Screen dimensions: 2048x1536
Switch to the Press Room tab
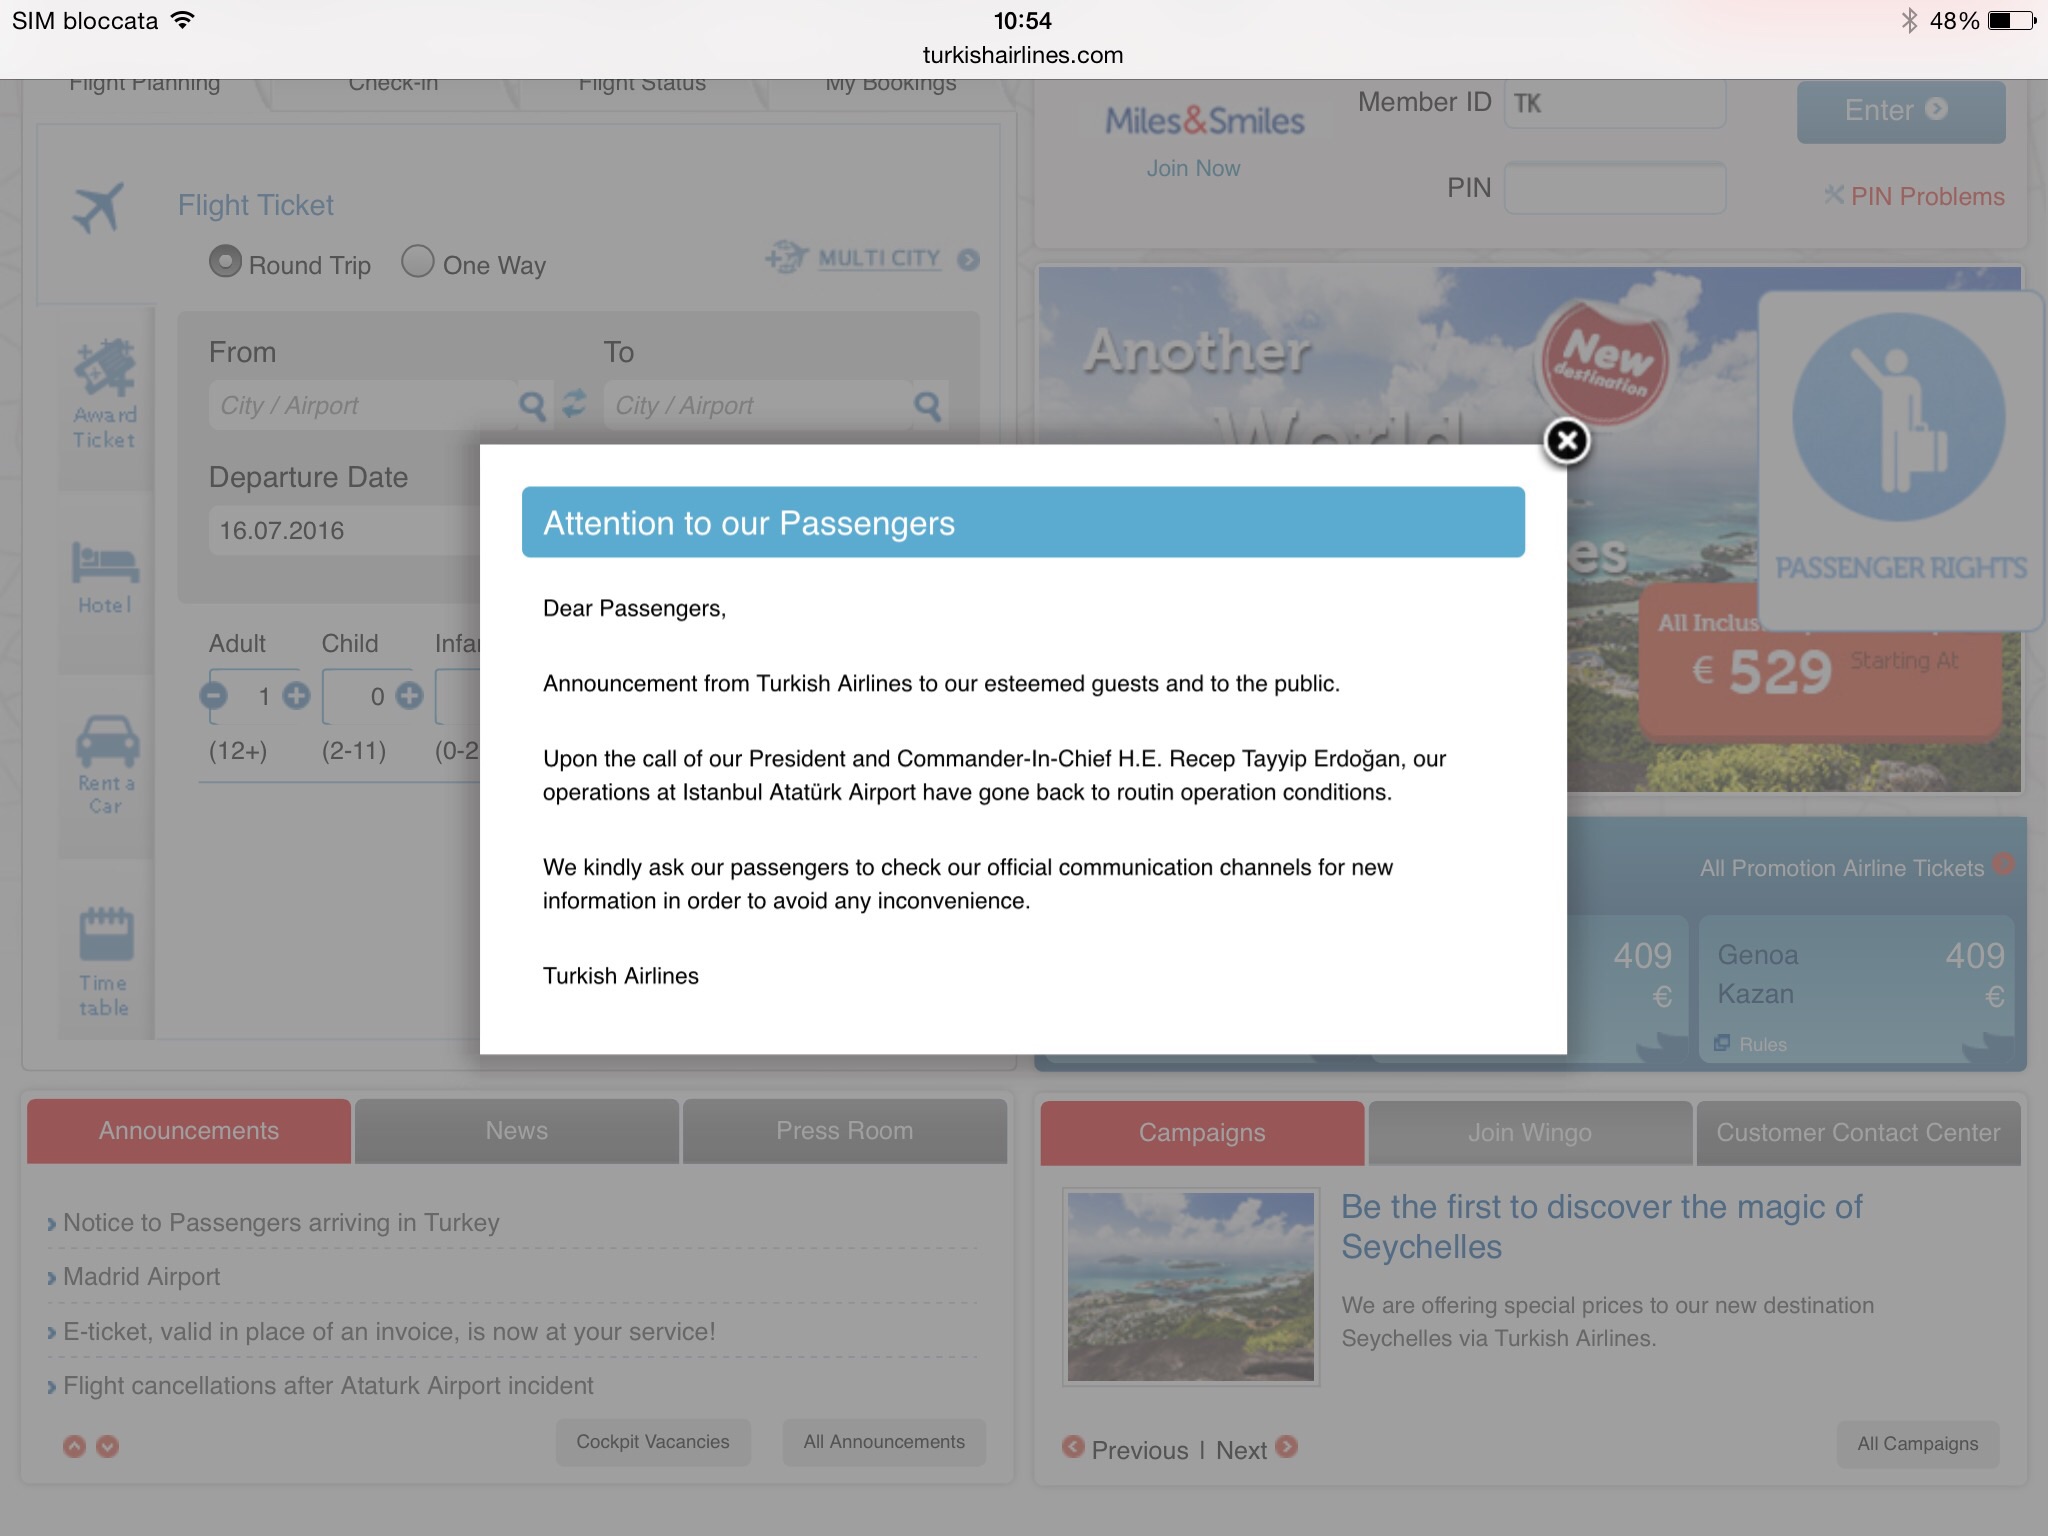point(845,1131)
